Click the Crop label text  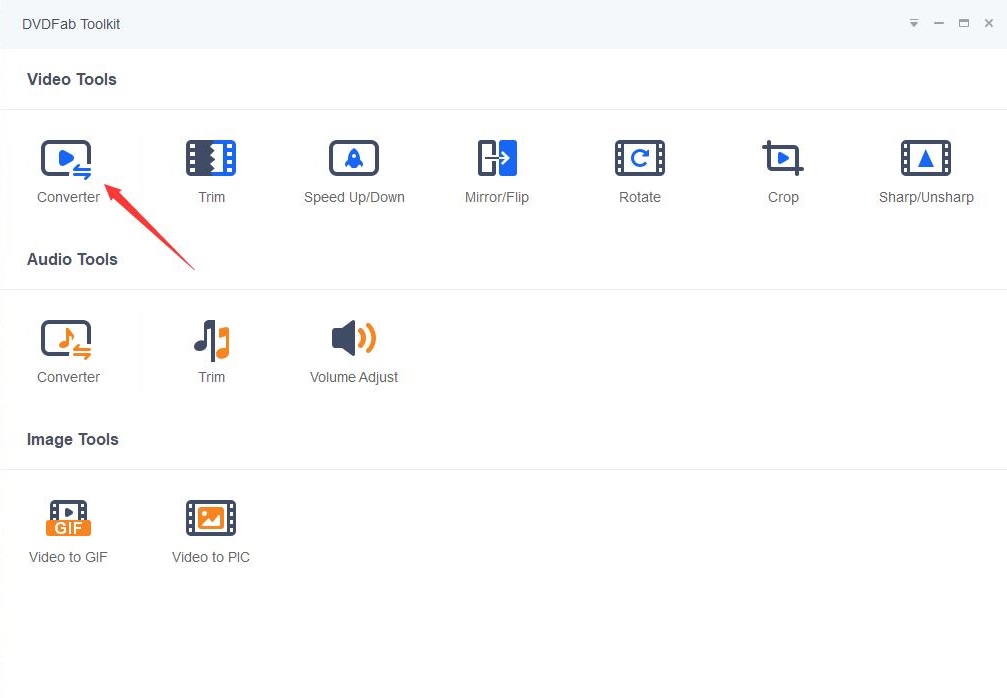pyautogui.click(x=783, y=197)
